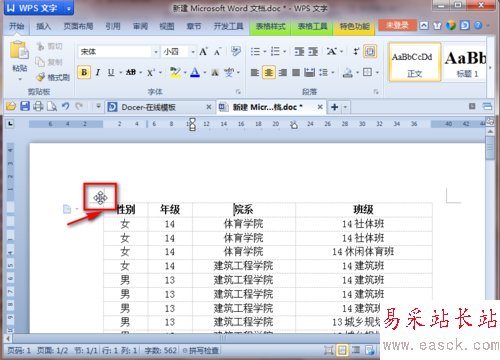Open the 开始 ribbon tab

point(17,26)
